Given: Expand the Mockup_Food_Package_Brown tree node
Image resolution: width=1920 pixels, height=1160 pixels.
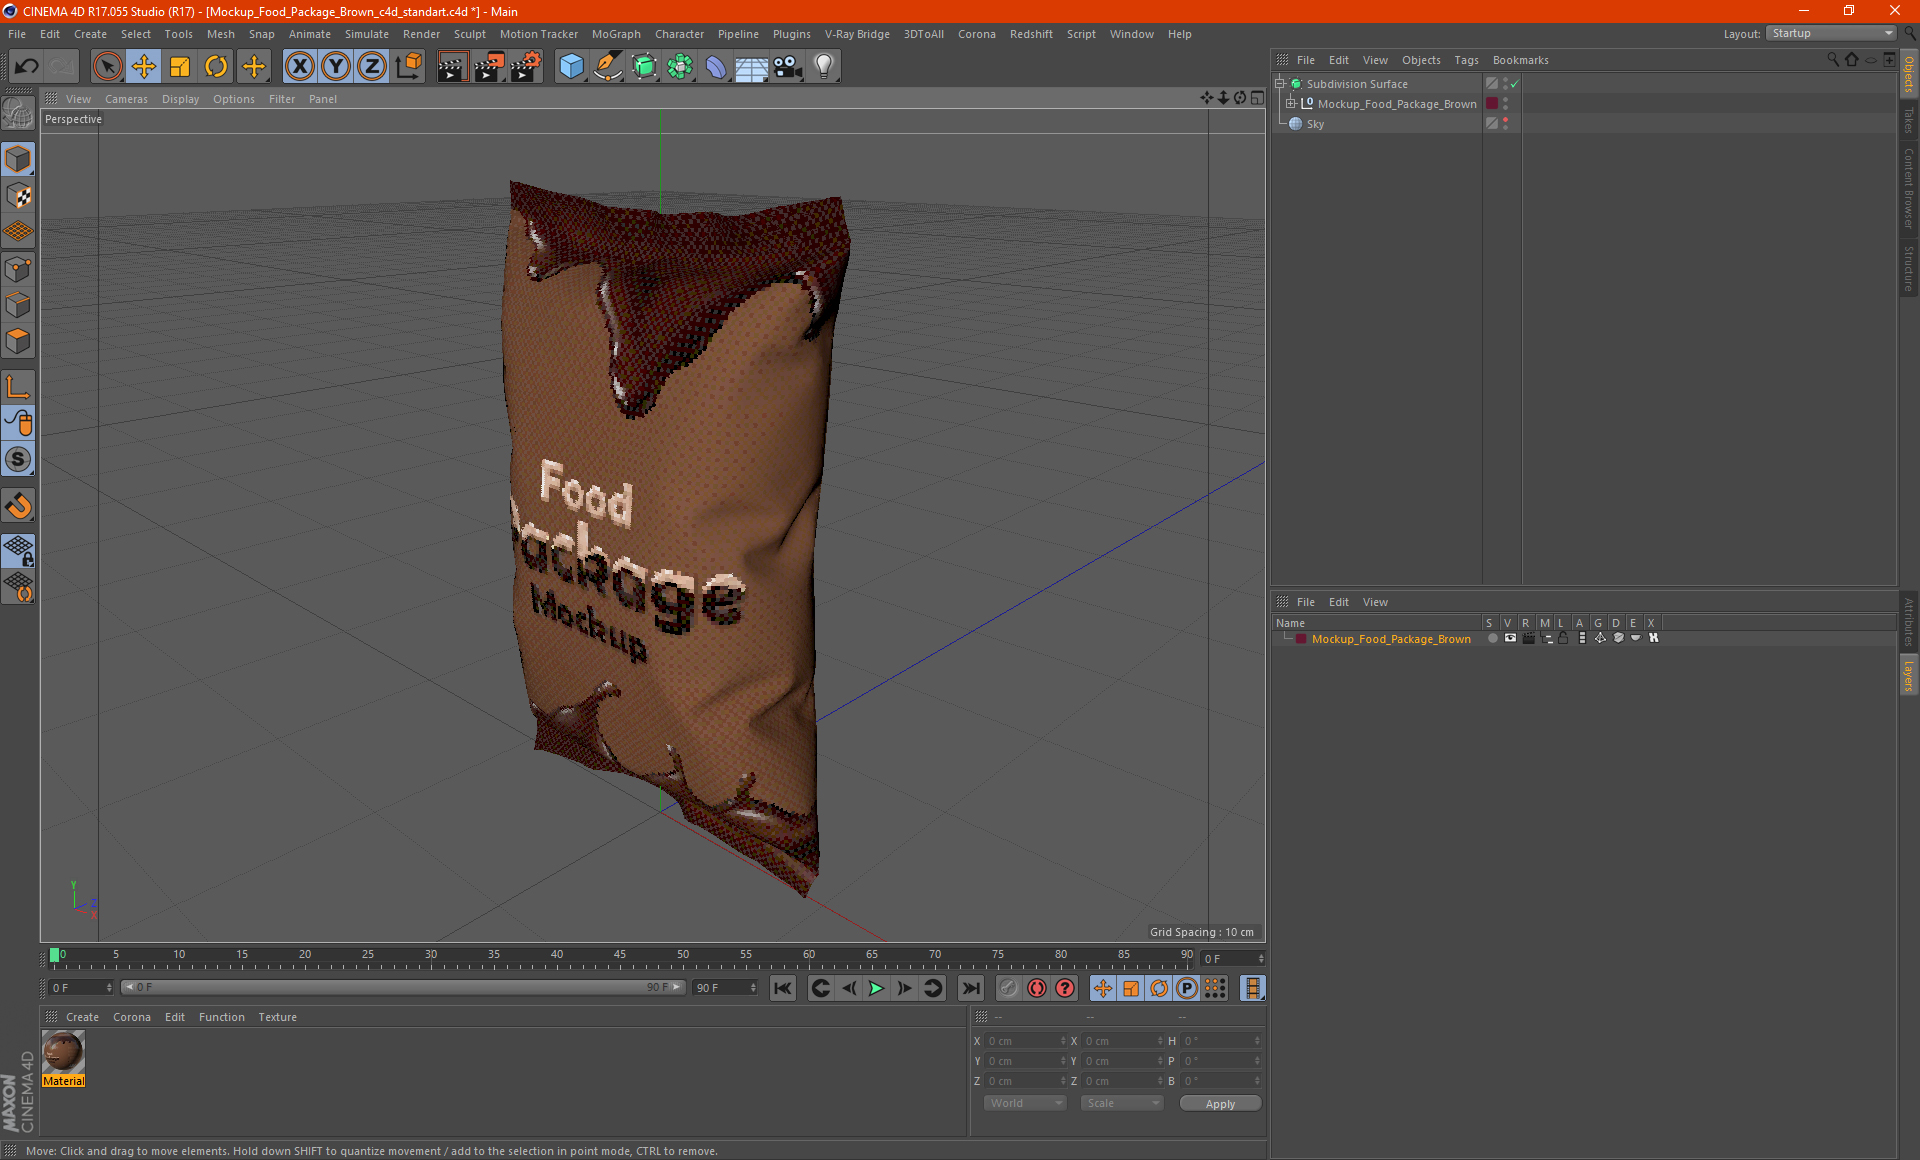Looking at the screenshot, I should pyautogui.click(x=1291, y=104).
